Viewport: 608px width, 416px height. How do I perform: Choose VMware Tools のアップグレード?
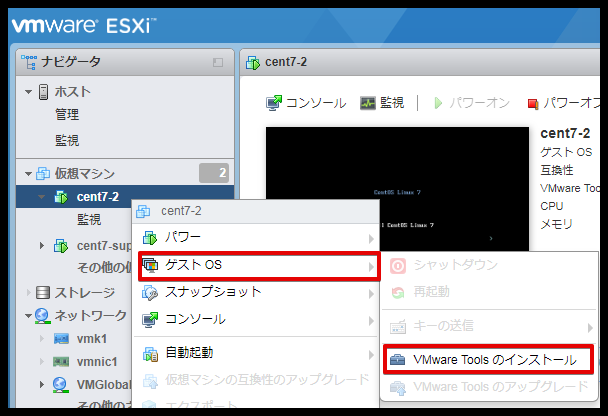click(489, 387)
